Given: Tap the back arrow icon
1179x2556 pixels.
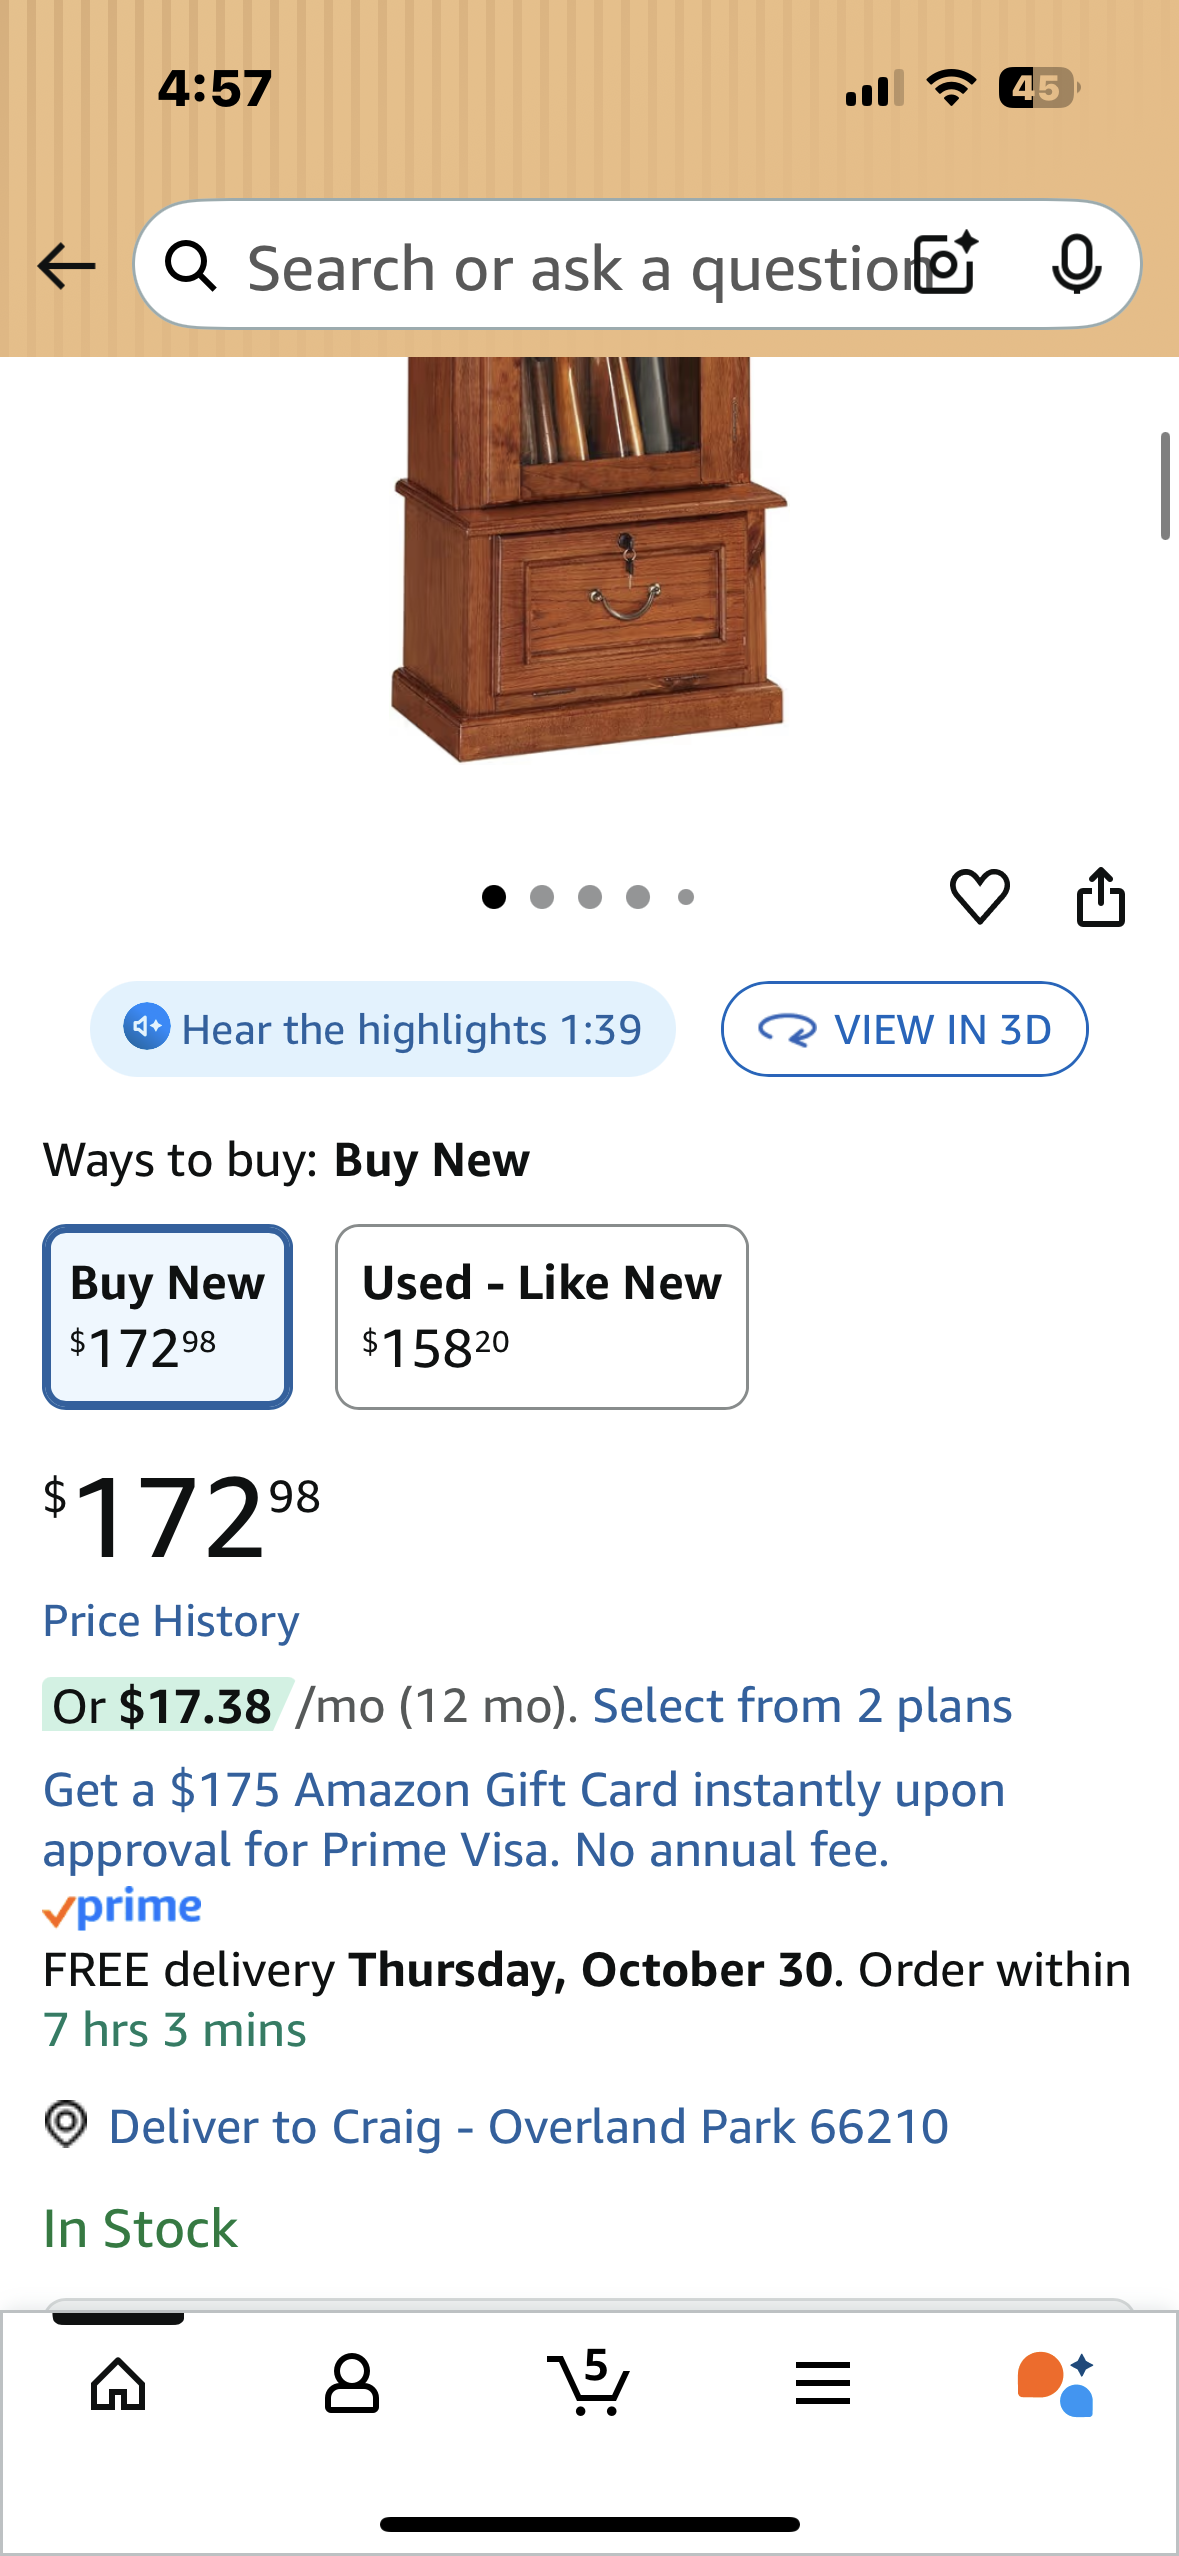Looking at the screenshot, I should tap(66, 266).
